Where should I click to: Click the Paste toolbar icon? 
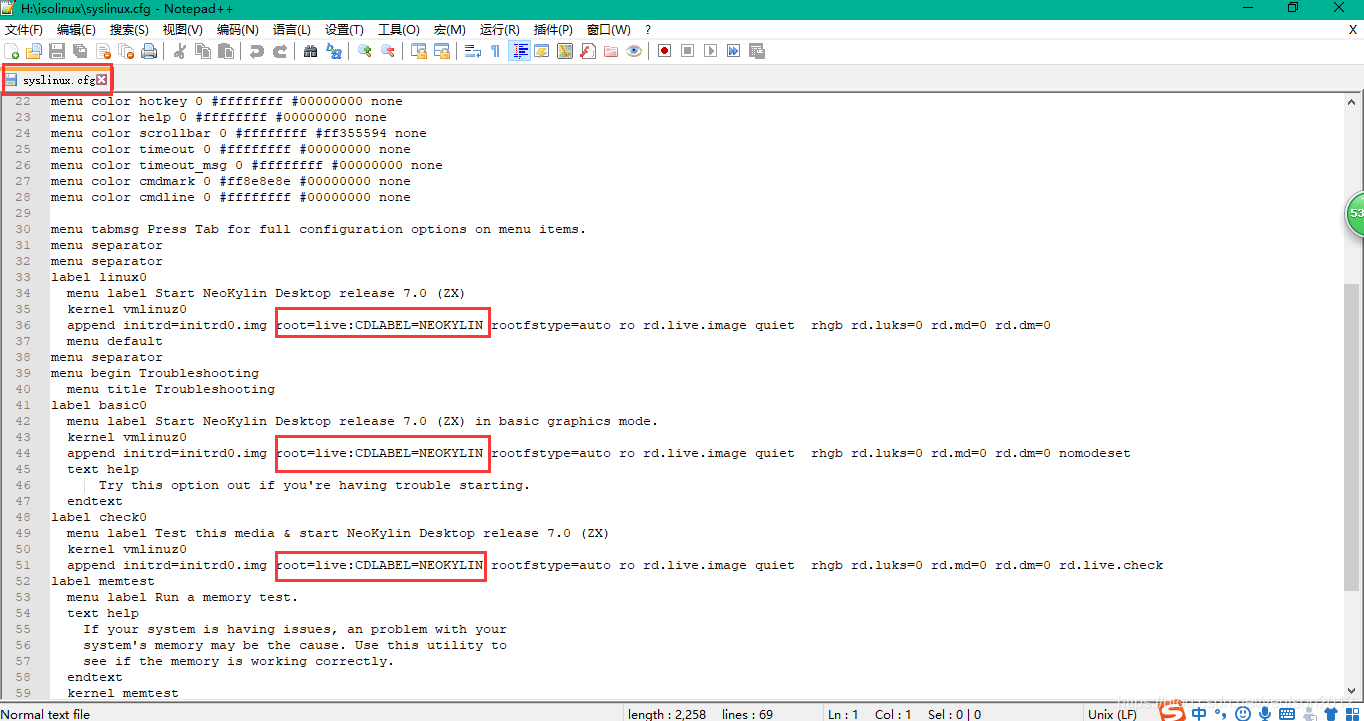point(226,51)
